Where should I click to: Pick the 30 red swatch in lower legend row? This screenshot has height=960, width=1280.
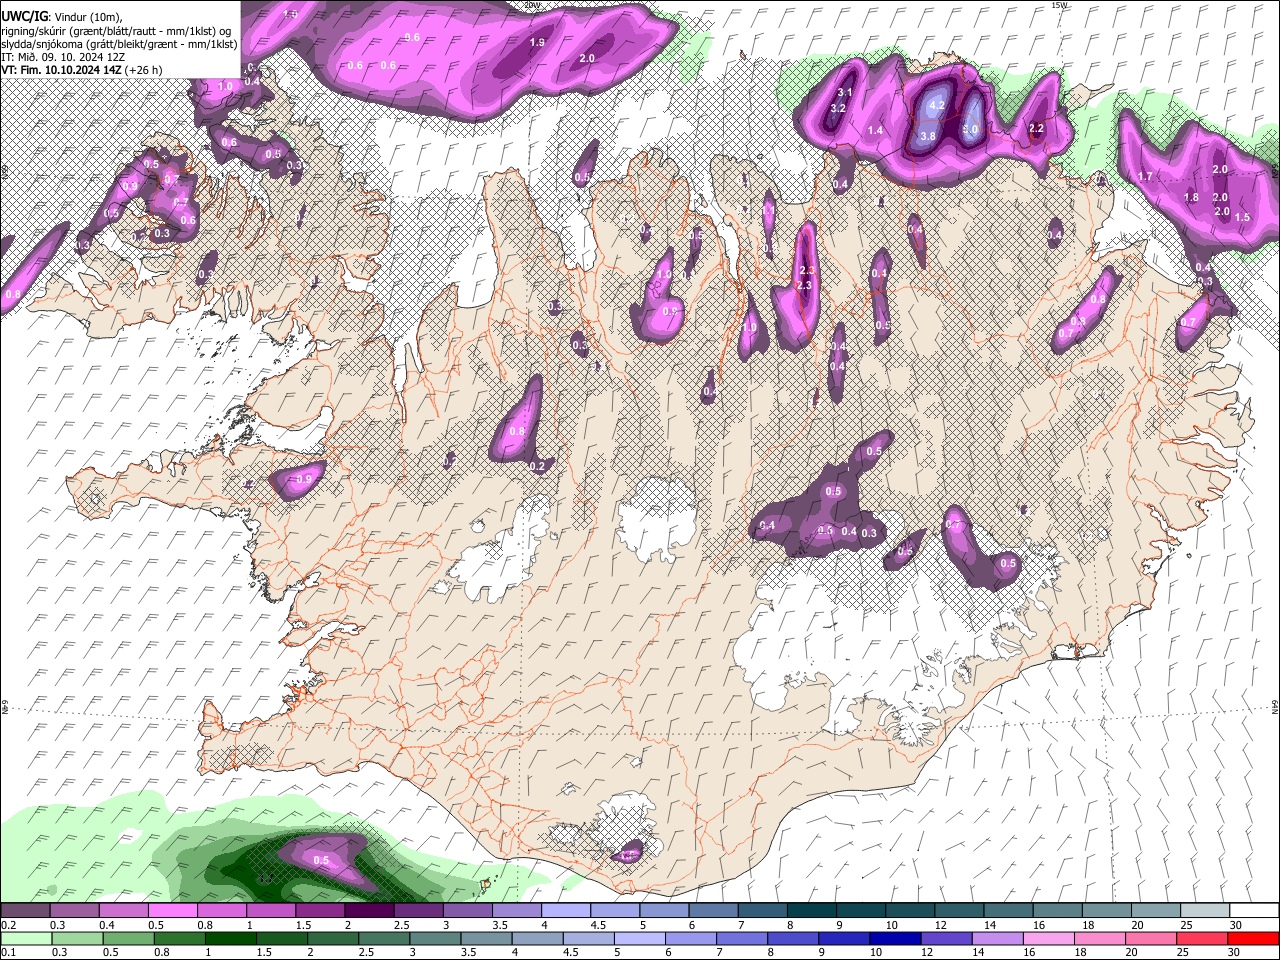point(1252,938)
